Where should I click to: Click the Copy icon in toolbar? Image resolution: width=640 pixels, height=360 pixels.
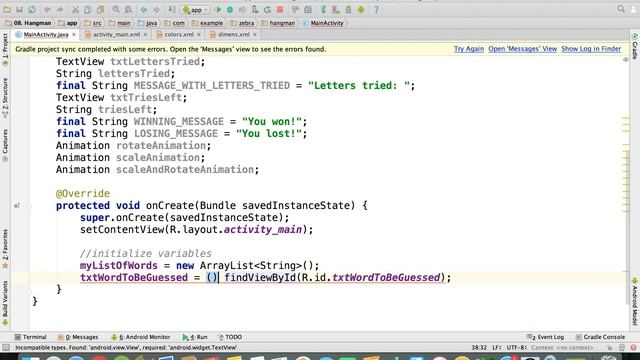[x=88, y=9]
